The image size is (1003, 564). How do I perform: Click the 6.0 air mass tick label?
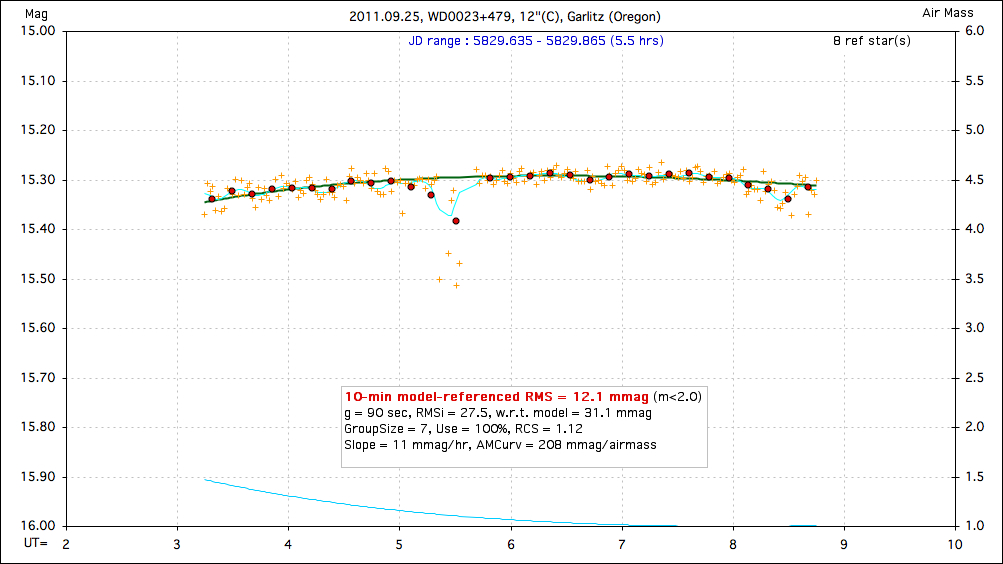974,31
